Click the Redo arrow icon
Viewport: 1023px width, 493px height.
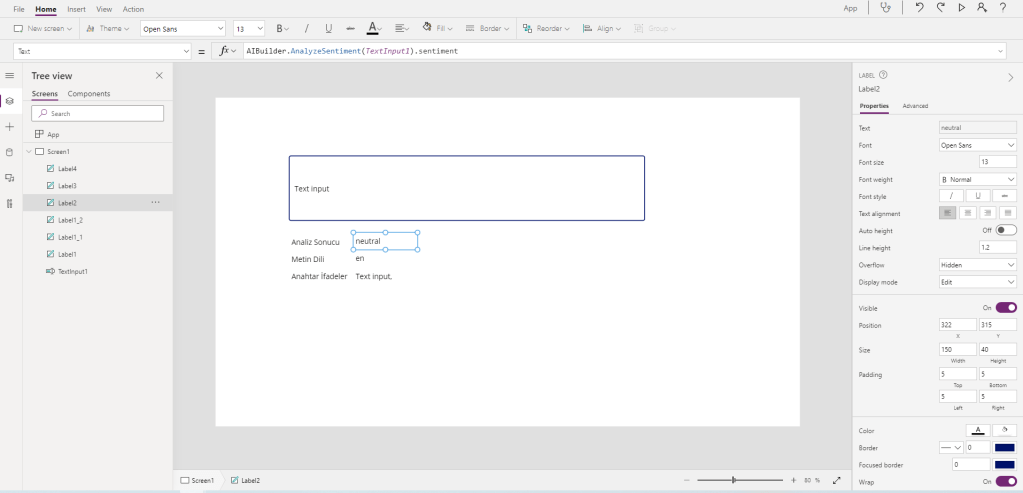(940, 8)
